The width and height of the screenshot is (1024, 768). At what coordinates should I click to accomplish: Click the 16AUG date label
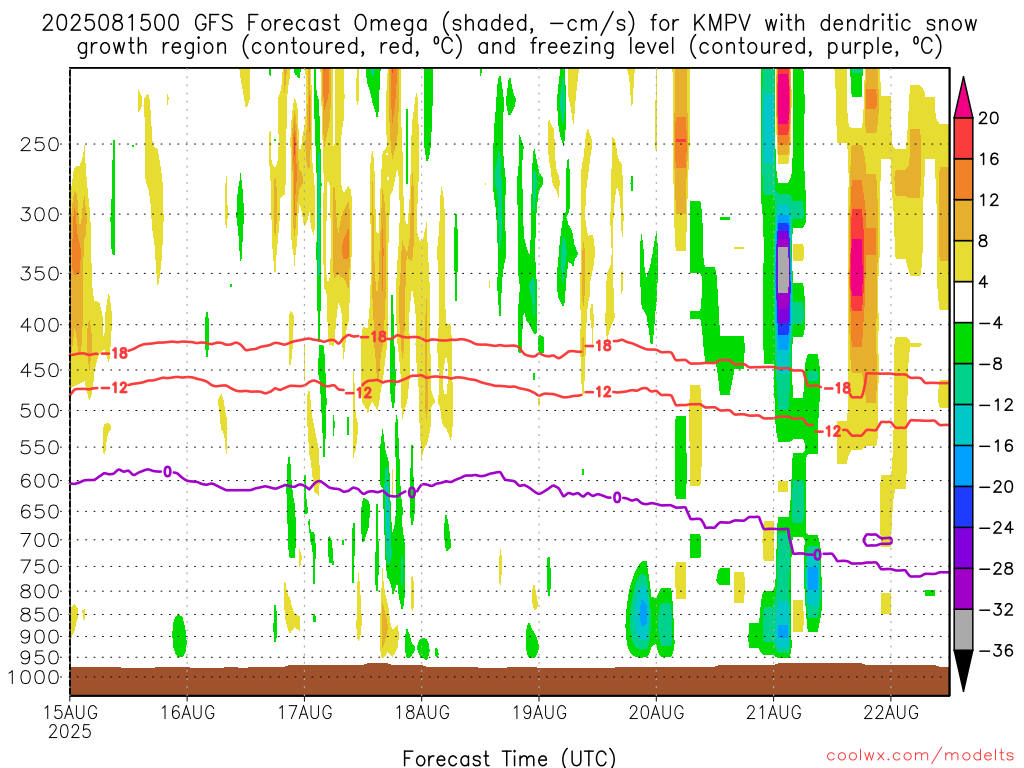tap(187, 712)
